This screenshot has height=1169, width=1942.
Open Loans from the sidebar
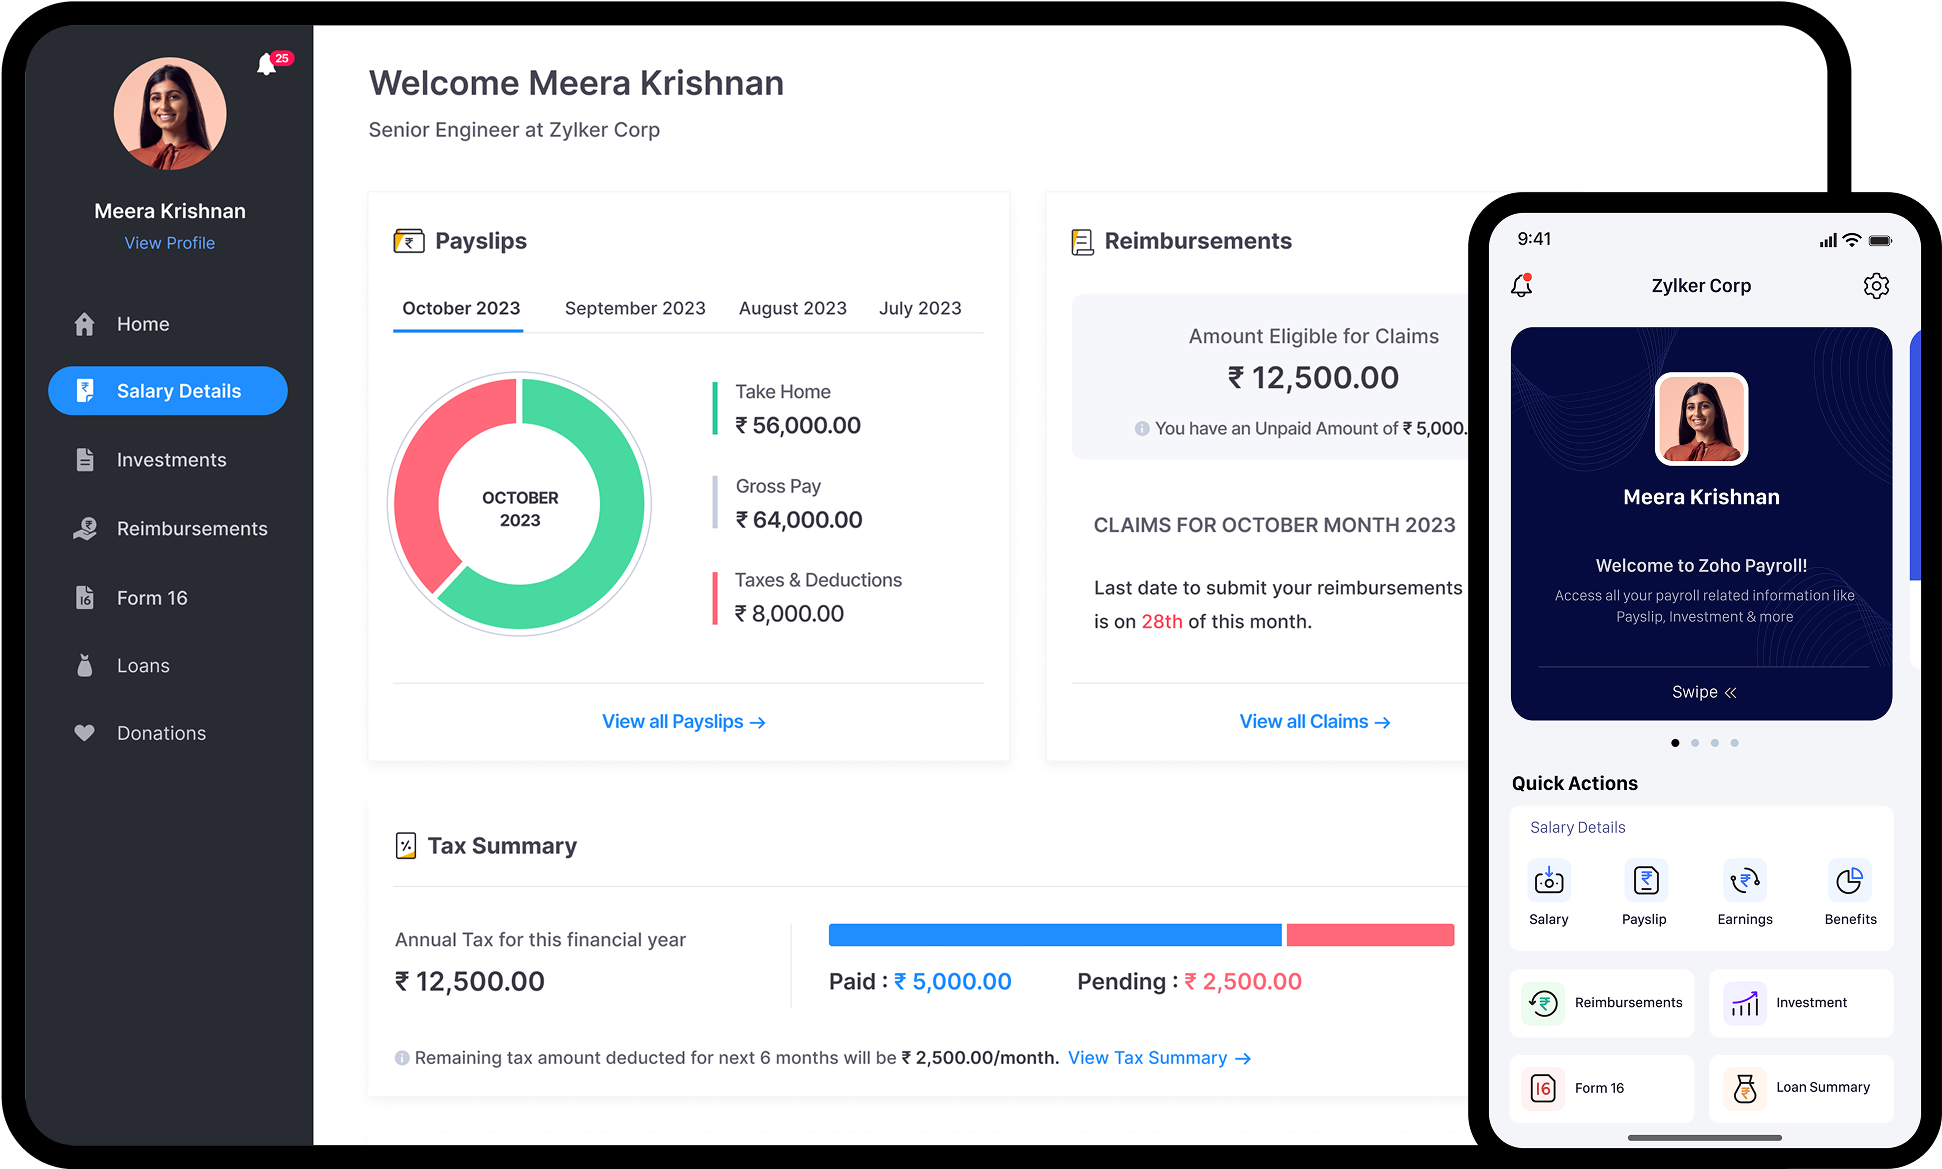84,665
